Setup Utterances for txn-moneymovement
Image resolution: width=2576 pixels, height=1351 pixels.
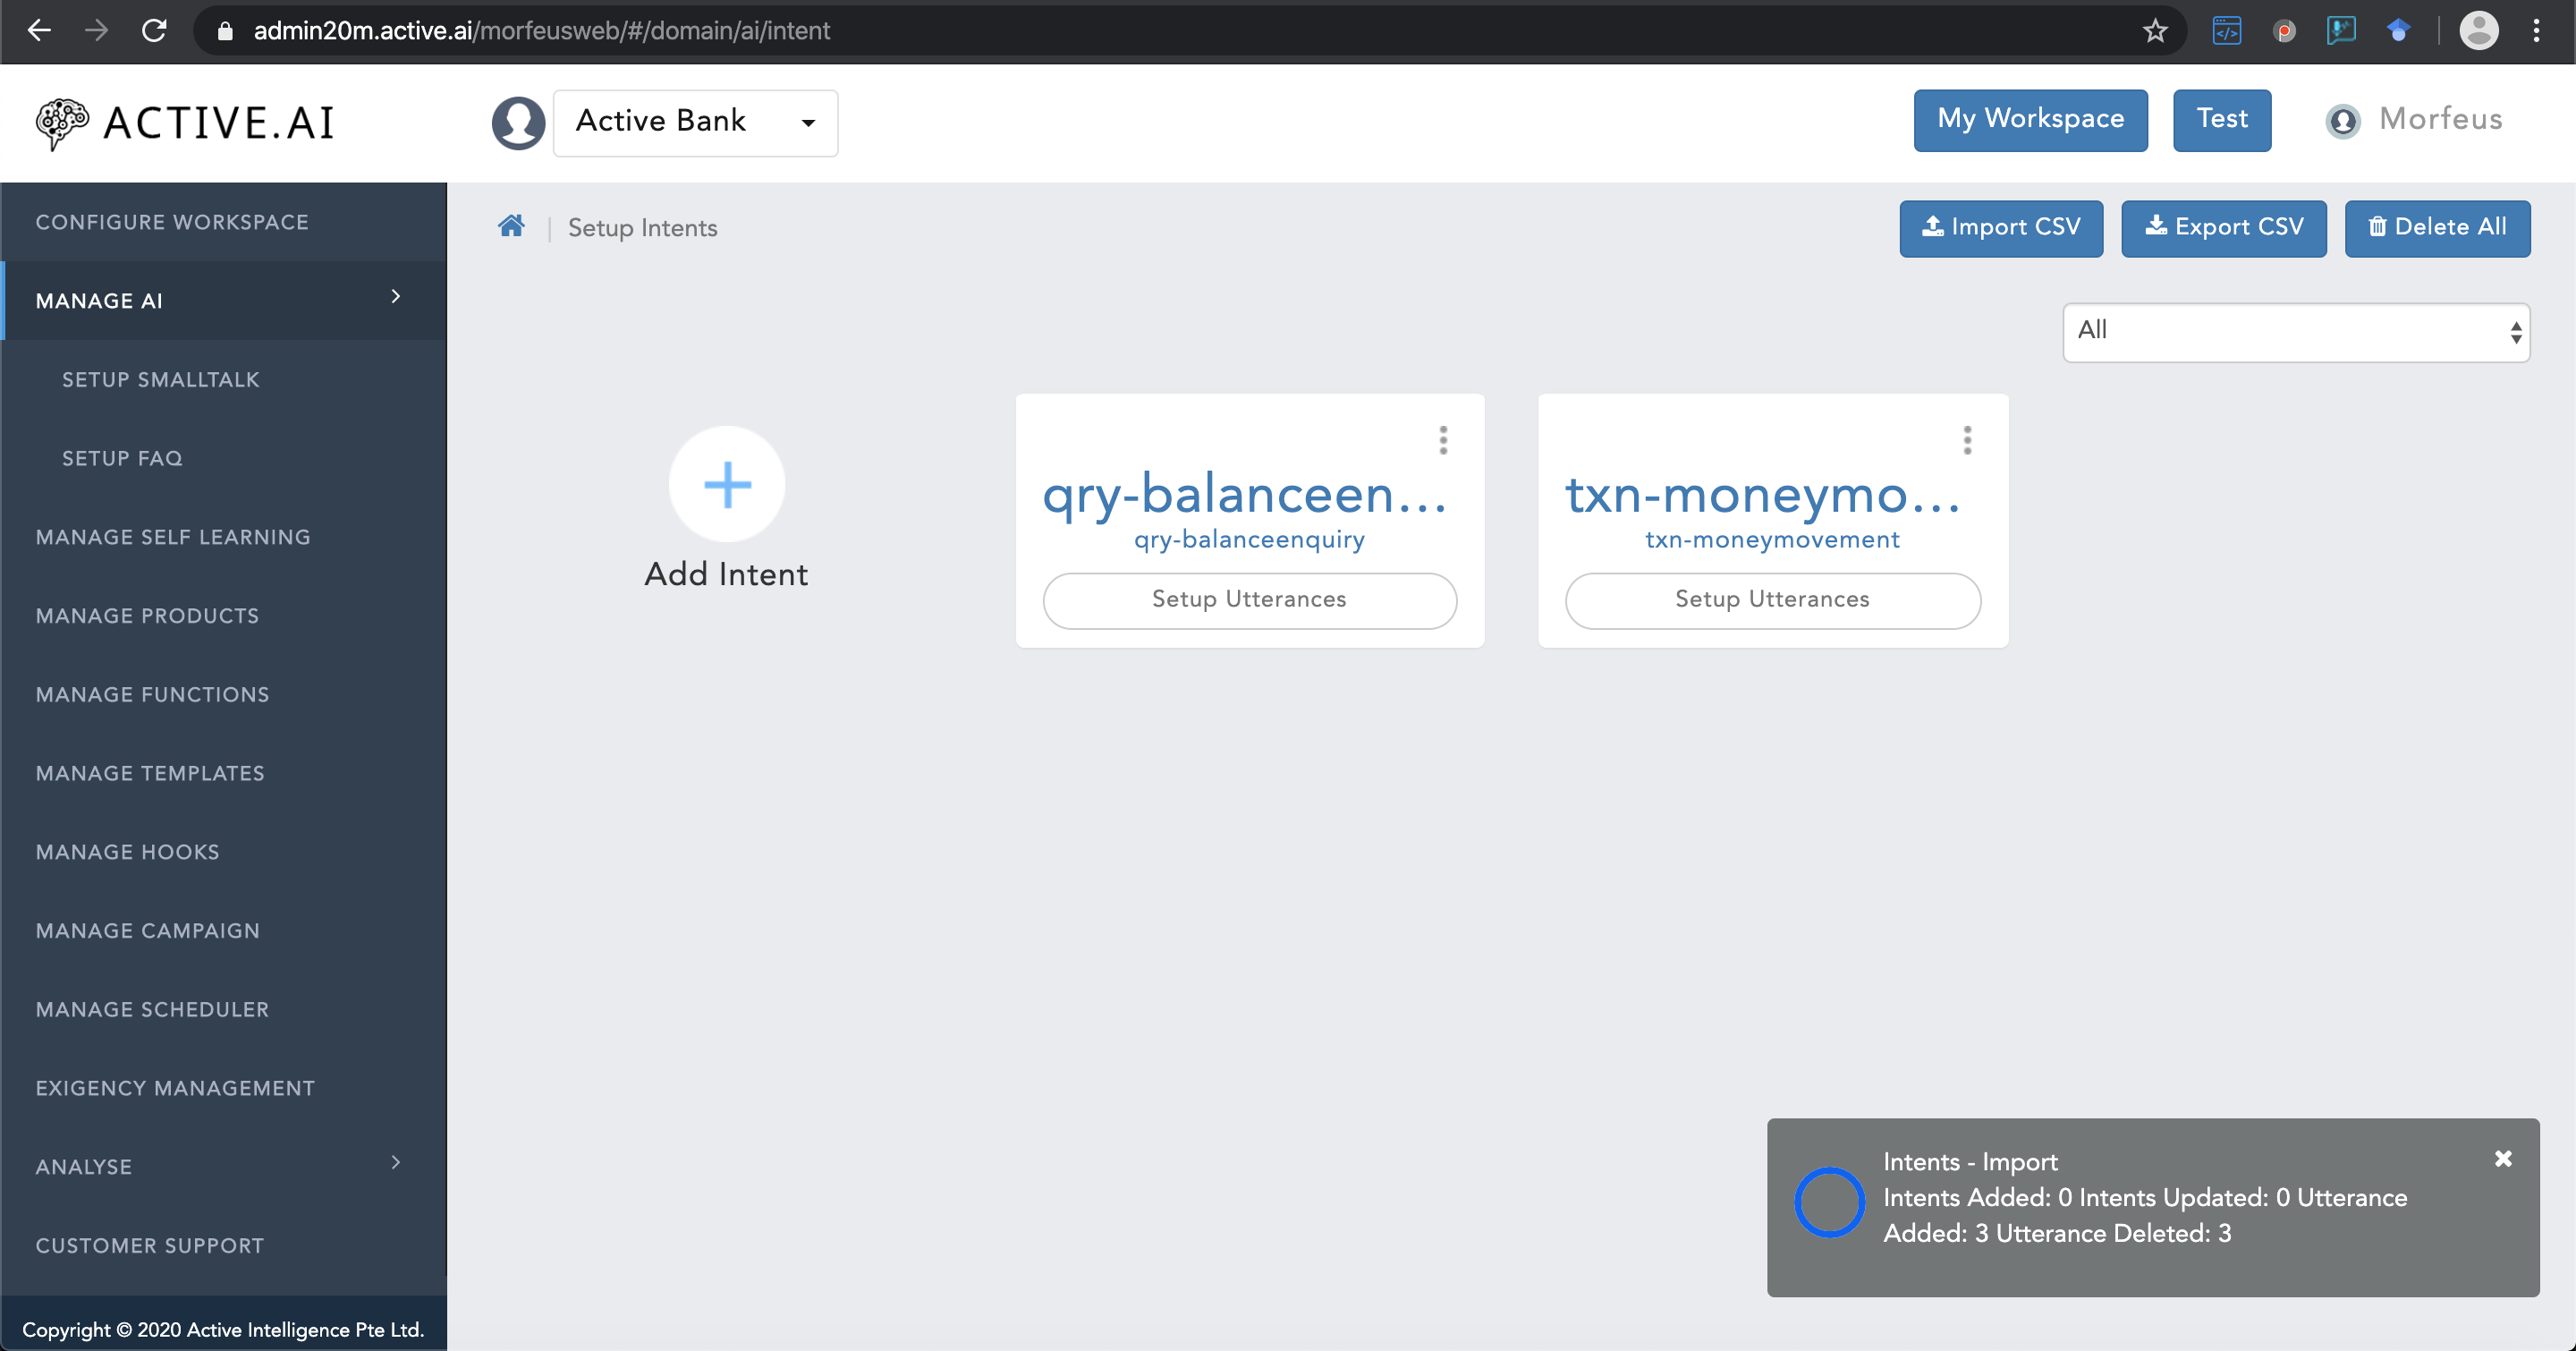[x=1772, y=600]
